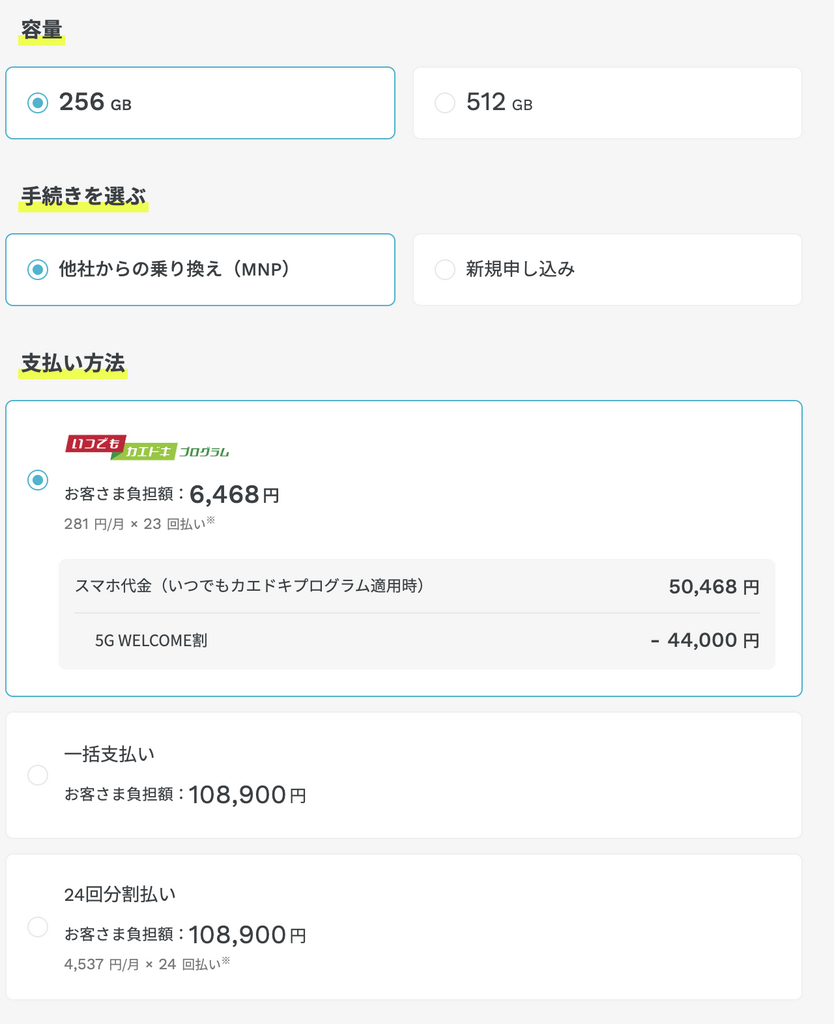Screen dimensions: 834x1024
Task: Click the ※ footnote after 23 回払い
Action: pyautogui.click(x=211, y=520)
